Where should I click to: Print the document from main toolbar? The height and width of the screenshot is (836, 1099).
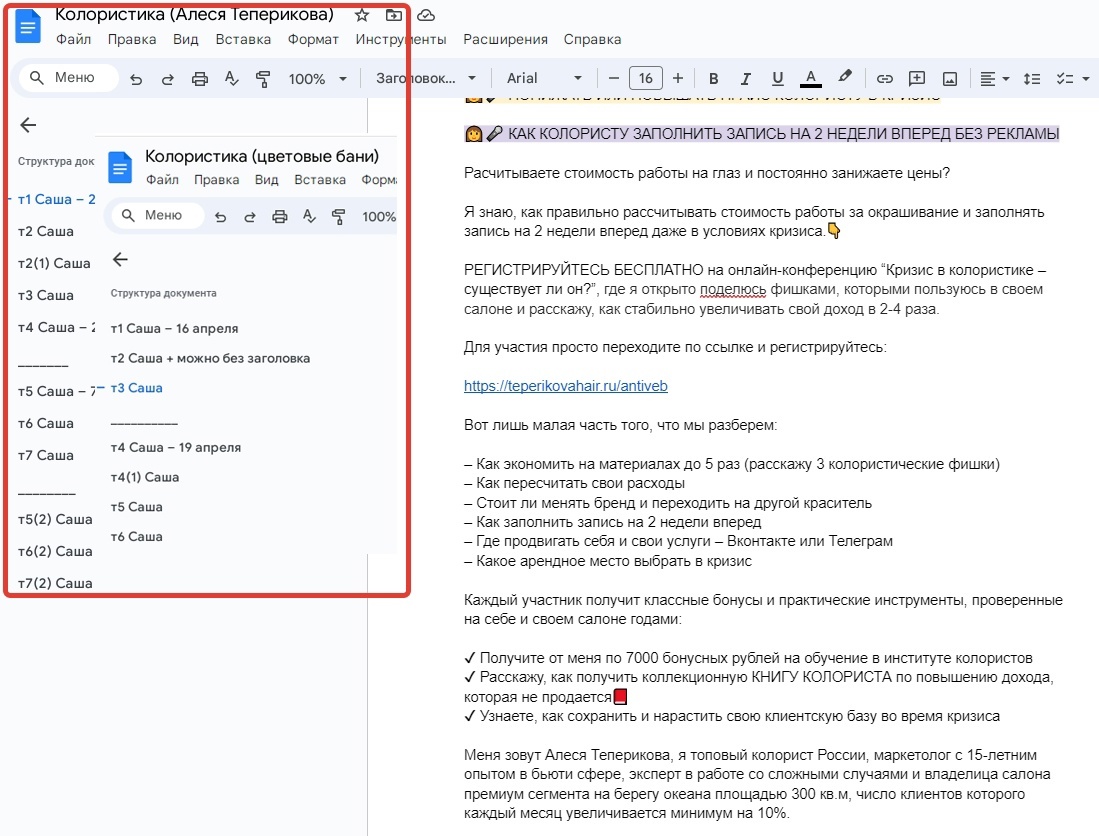pyautogui.click(x=200, y=79)
